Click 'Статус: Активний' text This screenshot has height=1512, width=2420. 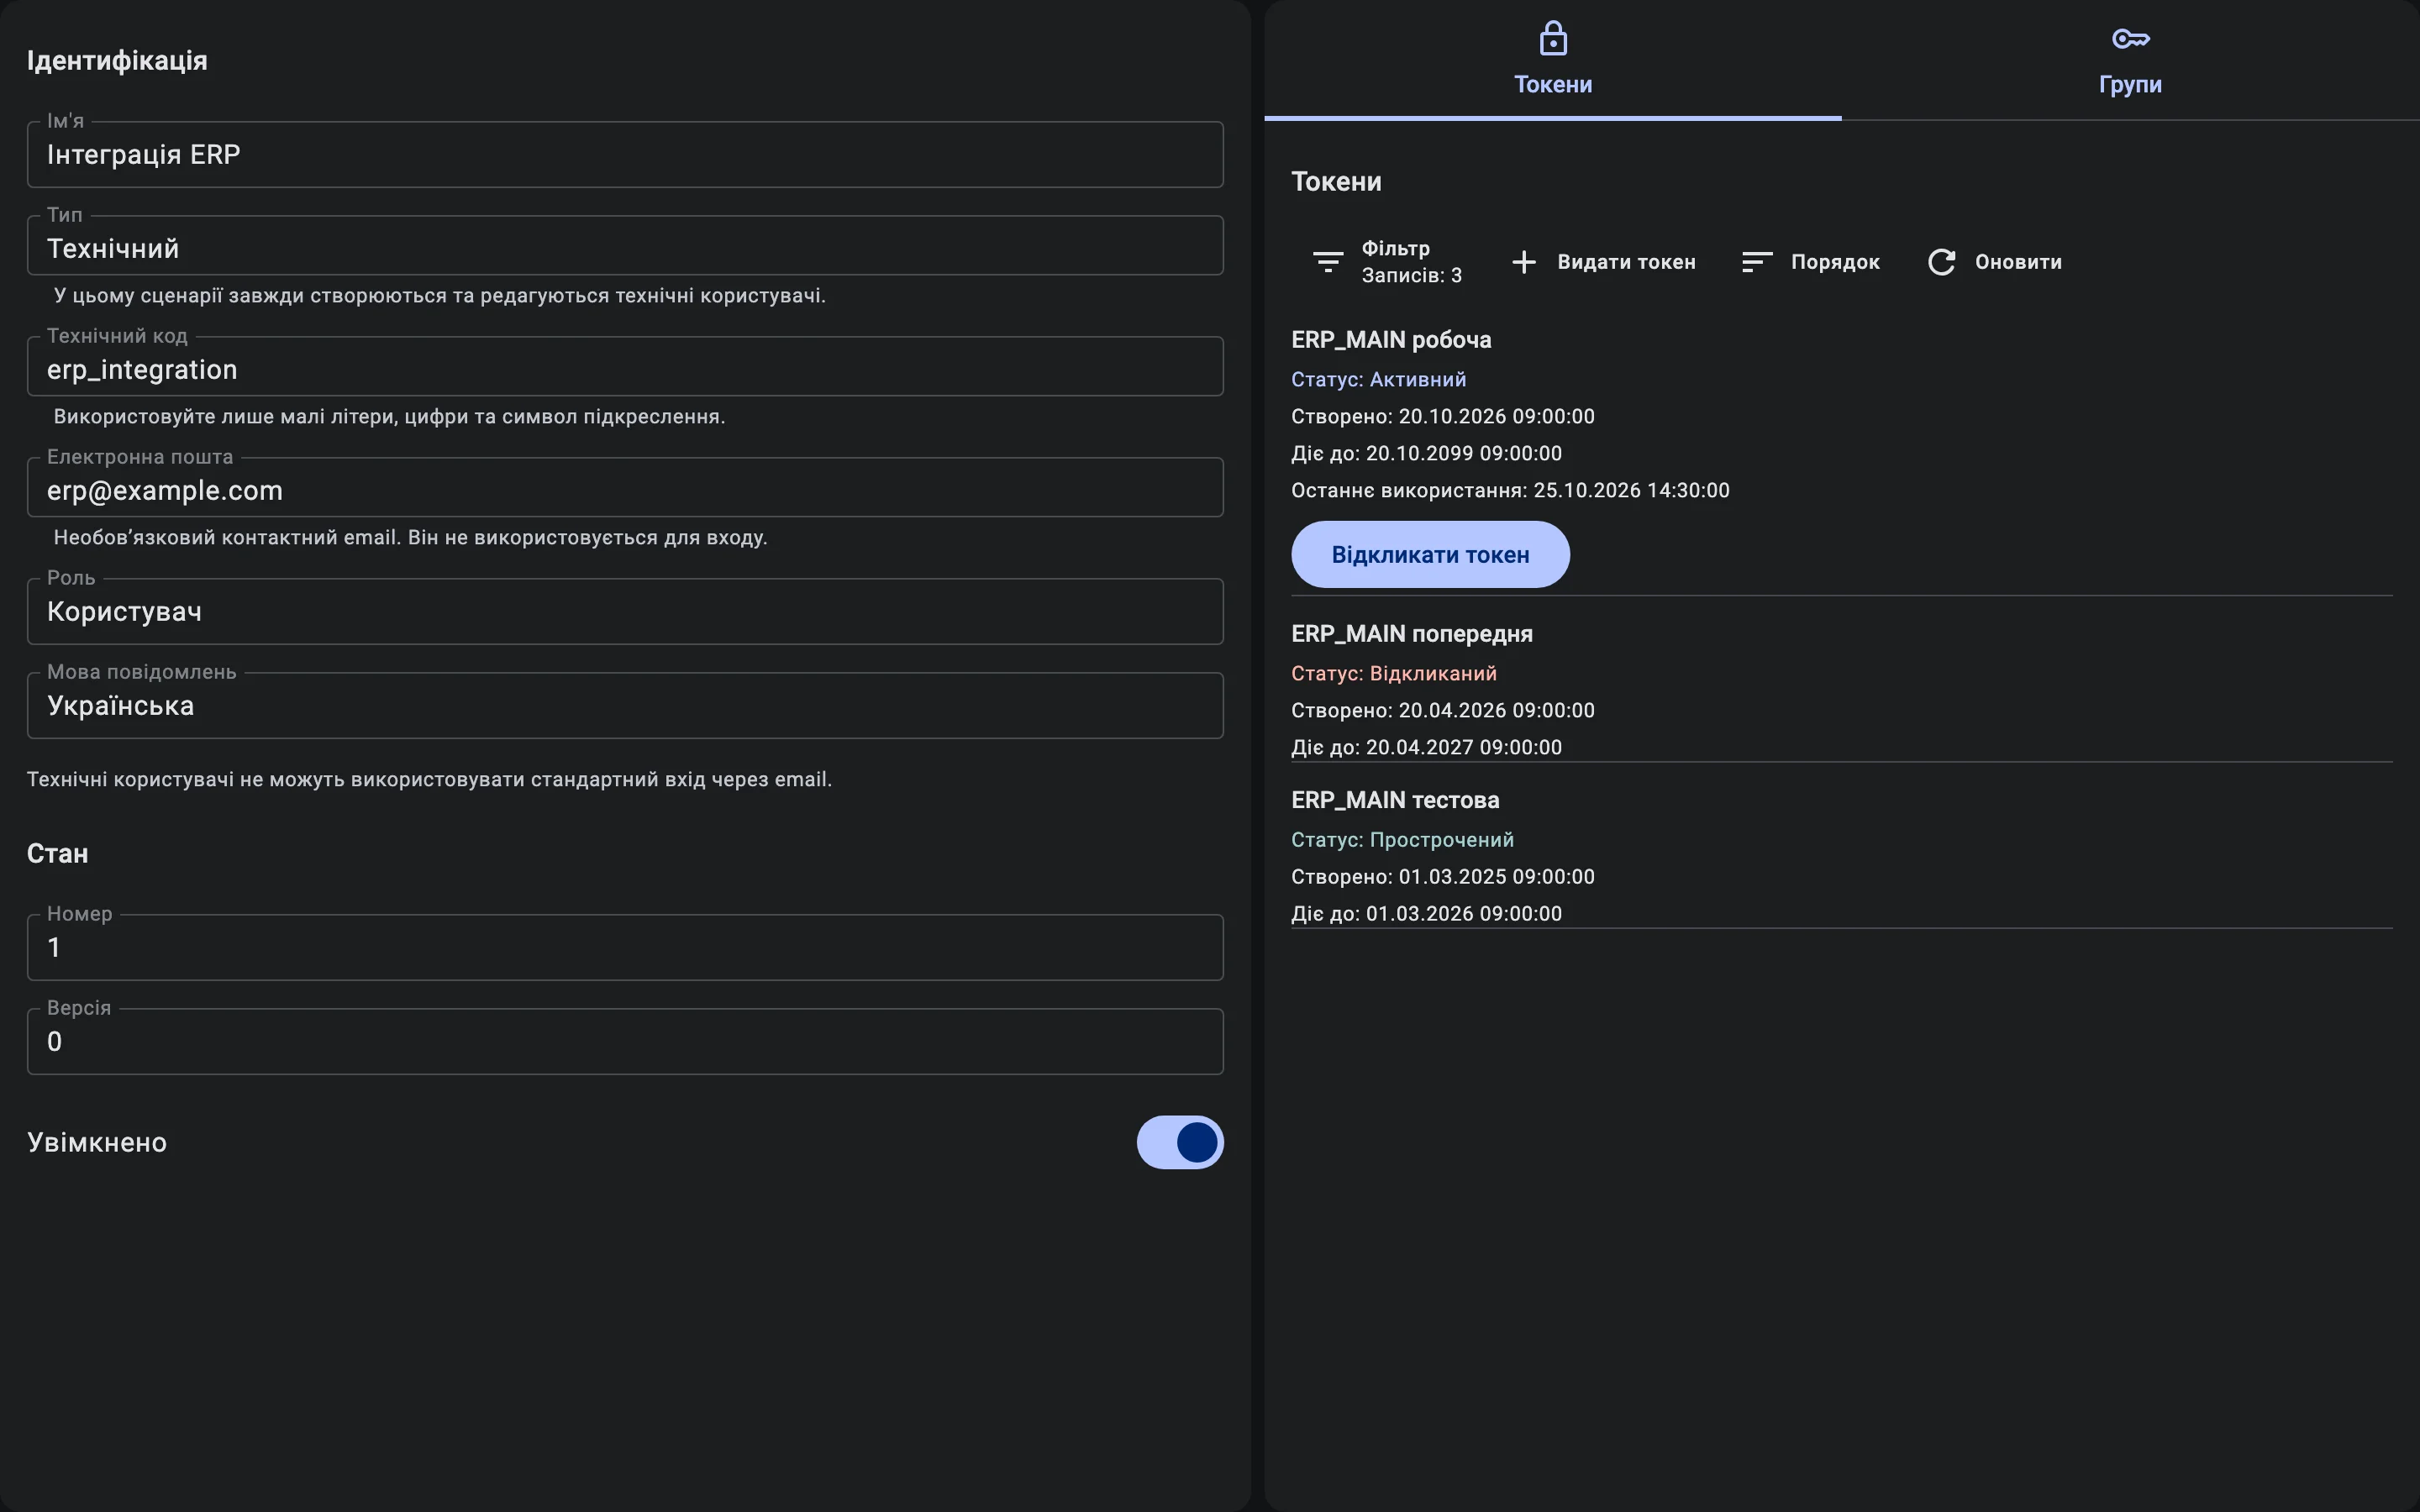click(x=1378, y=380)
